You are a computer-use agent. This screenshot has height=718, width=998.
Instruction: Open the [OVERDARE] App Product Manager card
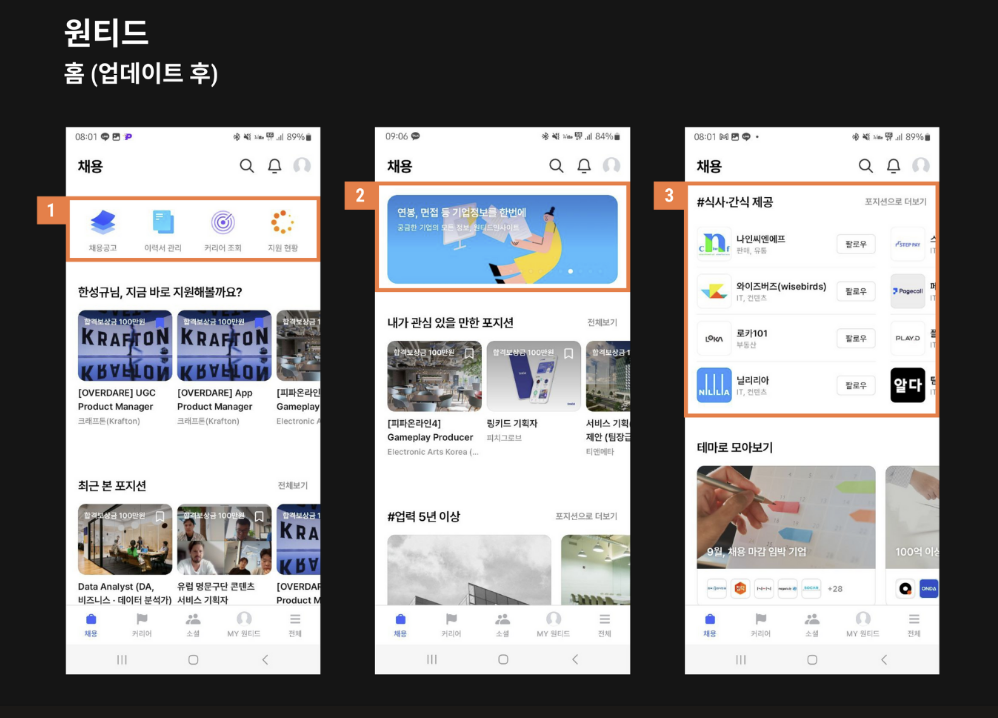(x=224, y=368)
